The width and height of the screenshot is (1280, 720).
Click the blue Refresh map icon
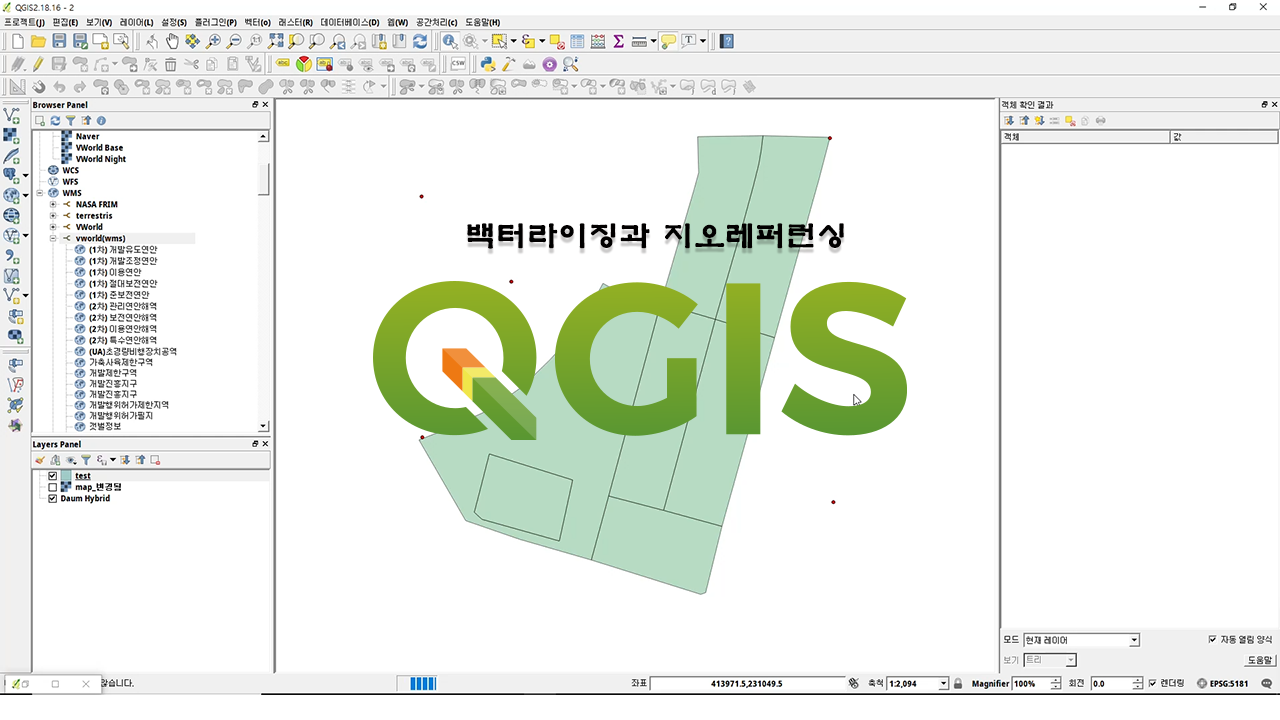coord(420,41)
